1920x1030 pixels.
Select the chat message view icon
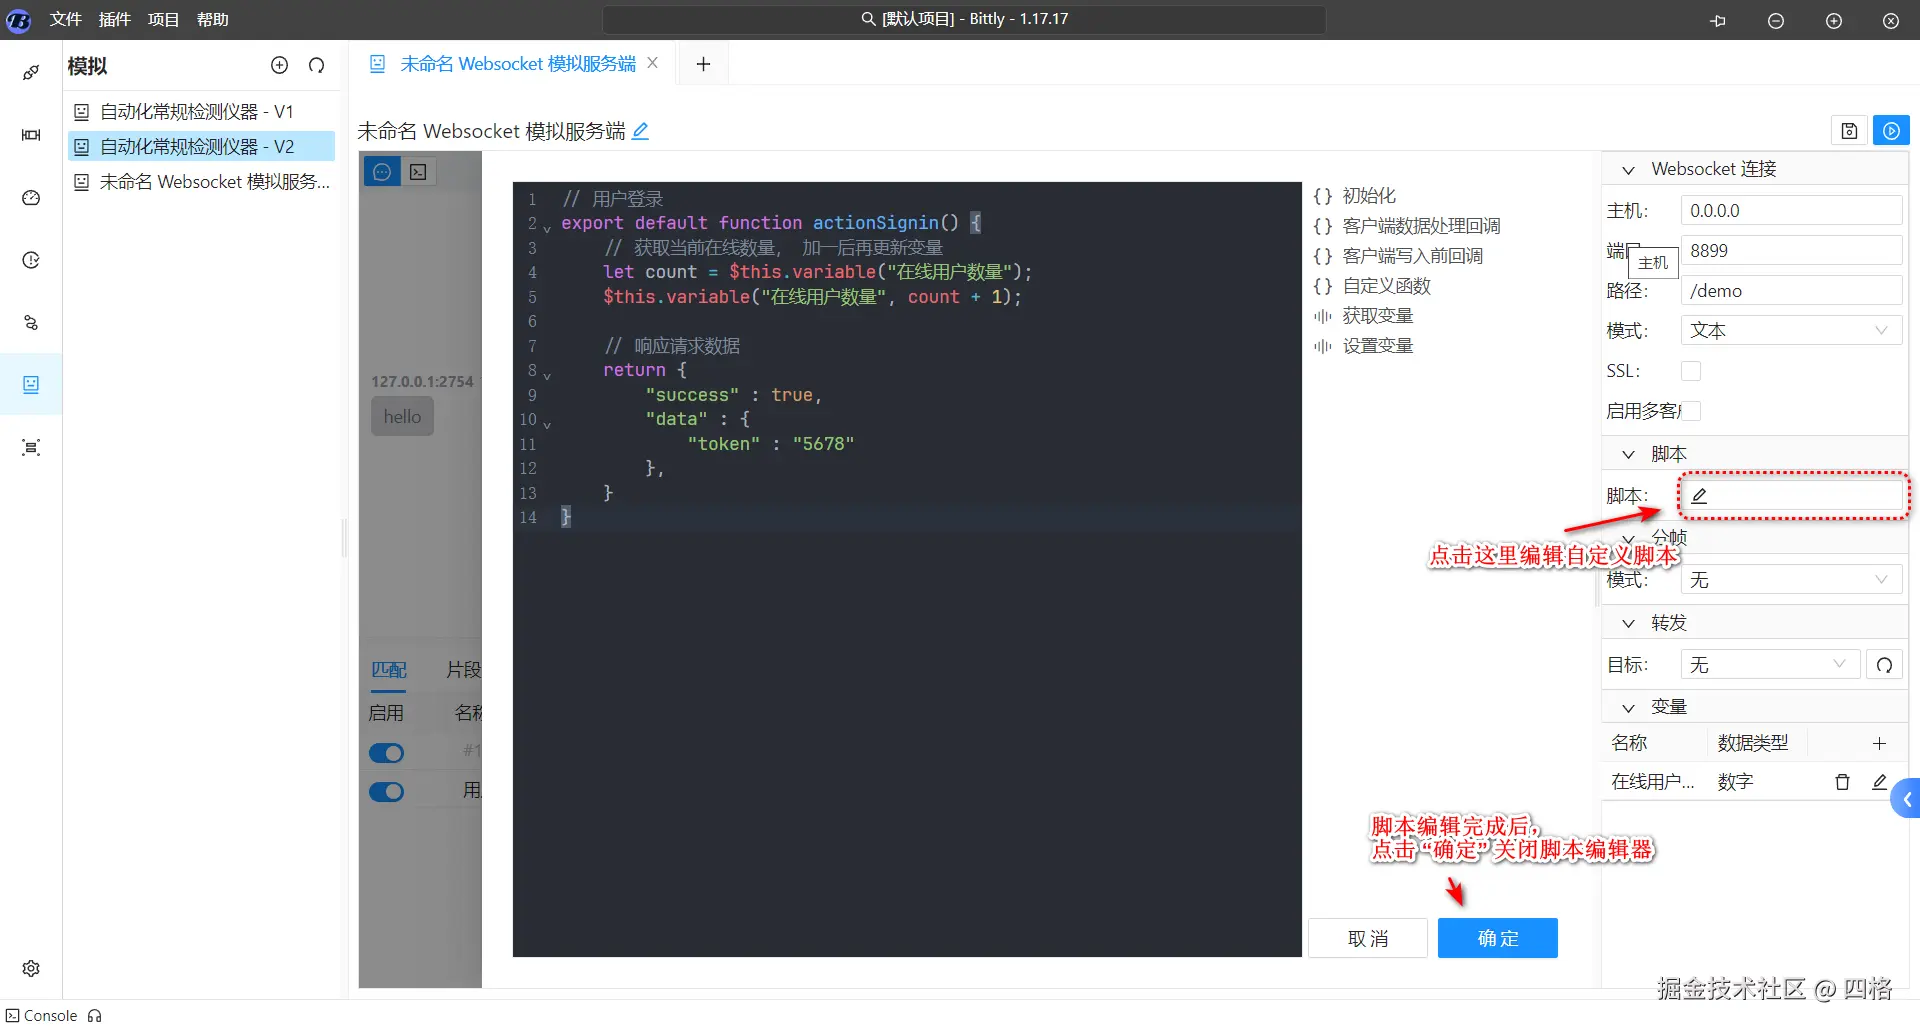pos(382,172)
